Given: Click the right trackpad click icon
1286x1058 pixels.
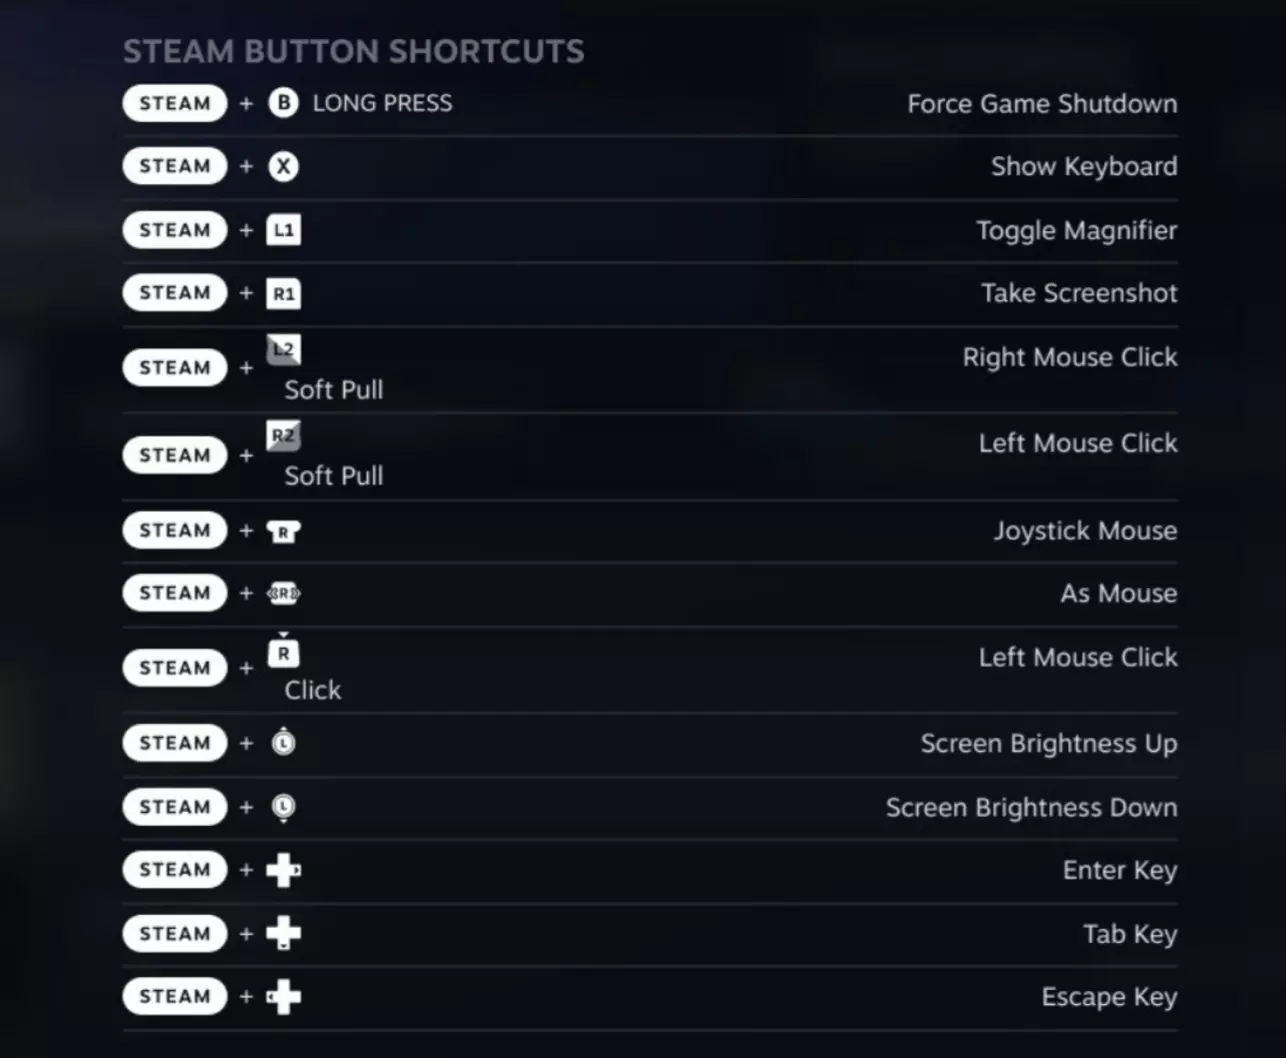Looking at the screenshot, I should (283, 652).
